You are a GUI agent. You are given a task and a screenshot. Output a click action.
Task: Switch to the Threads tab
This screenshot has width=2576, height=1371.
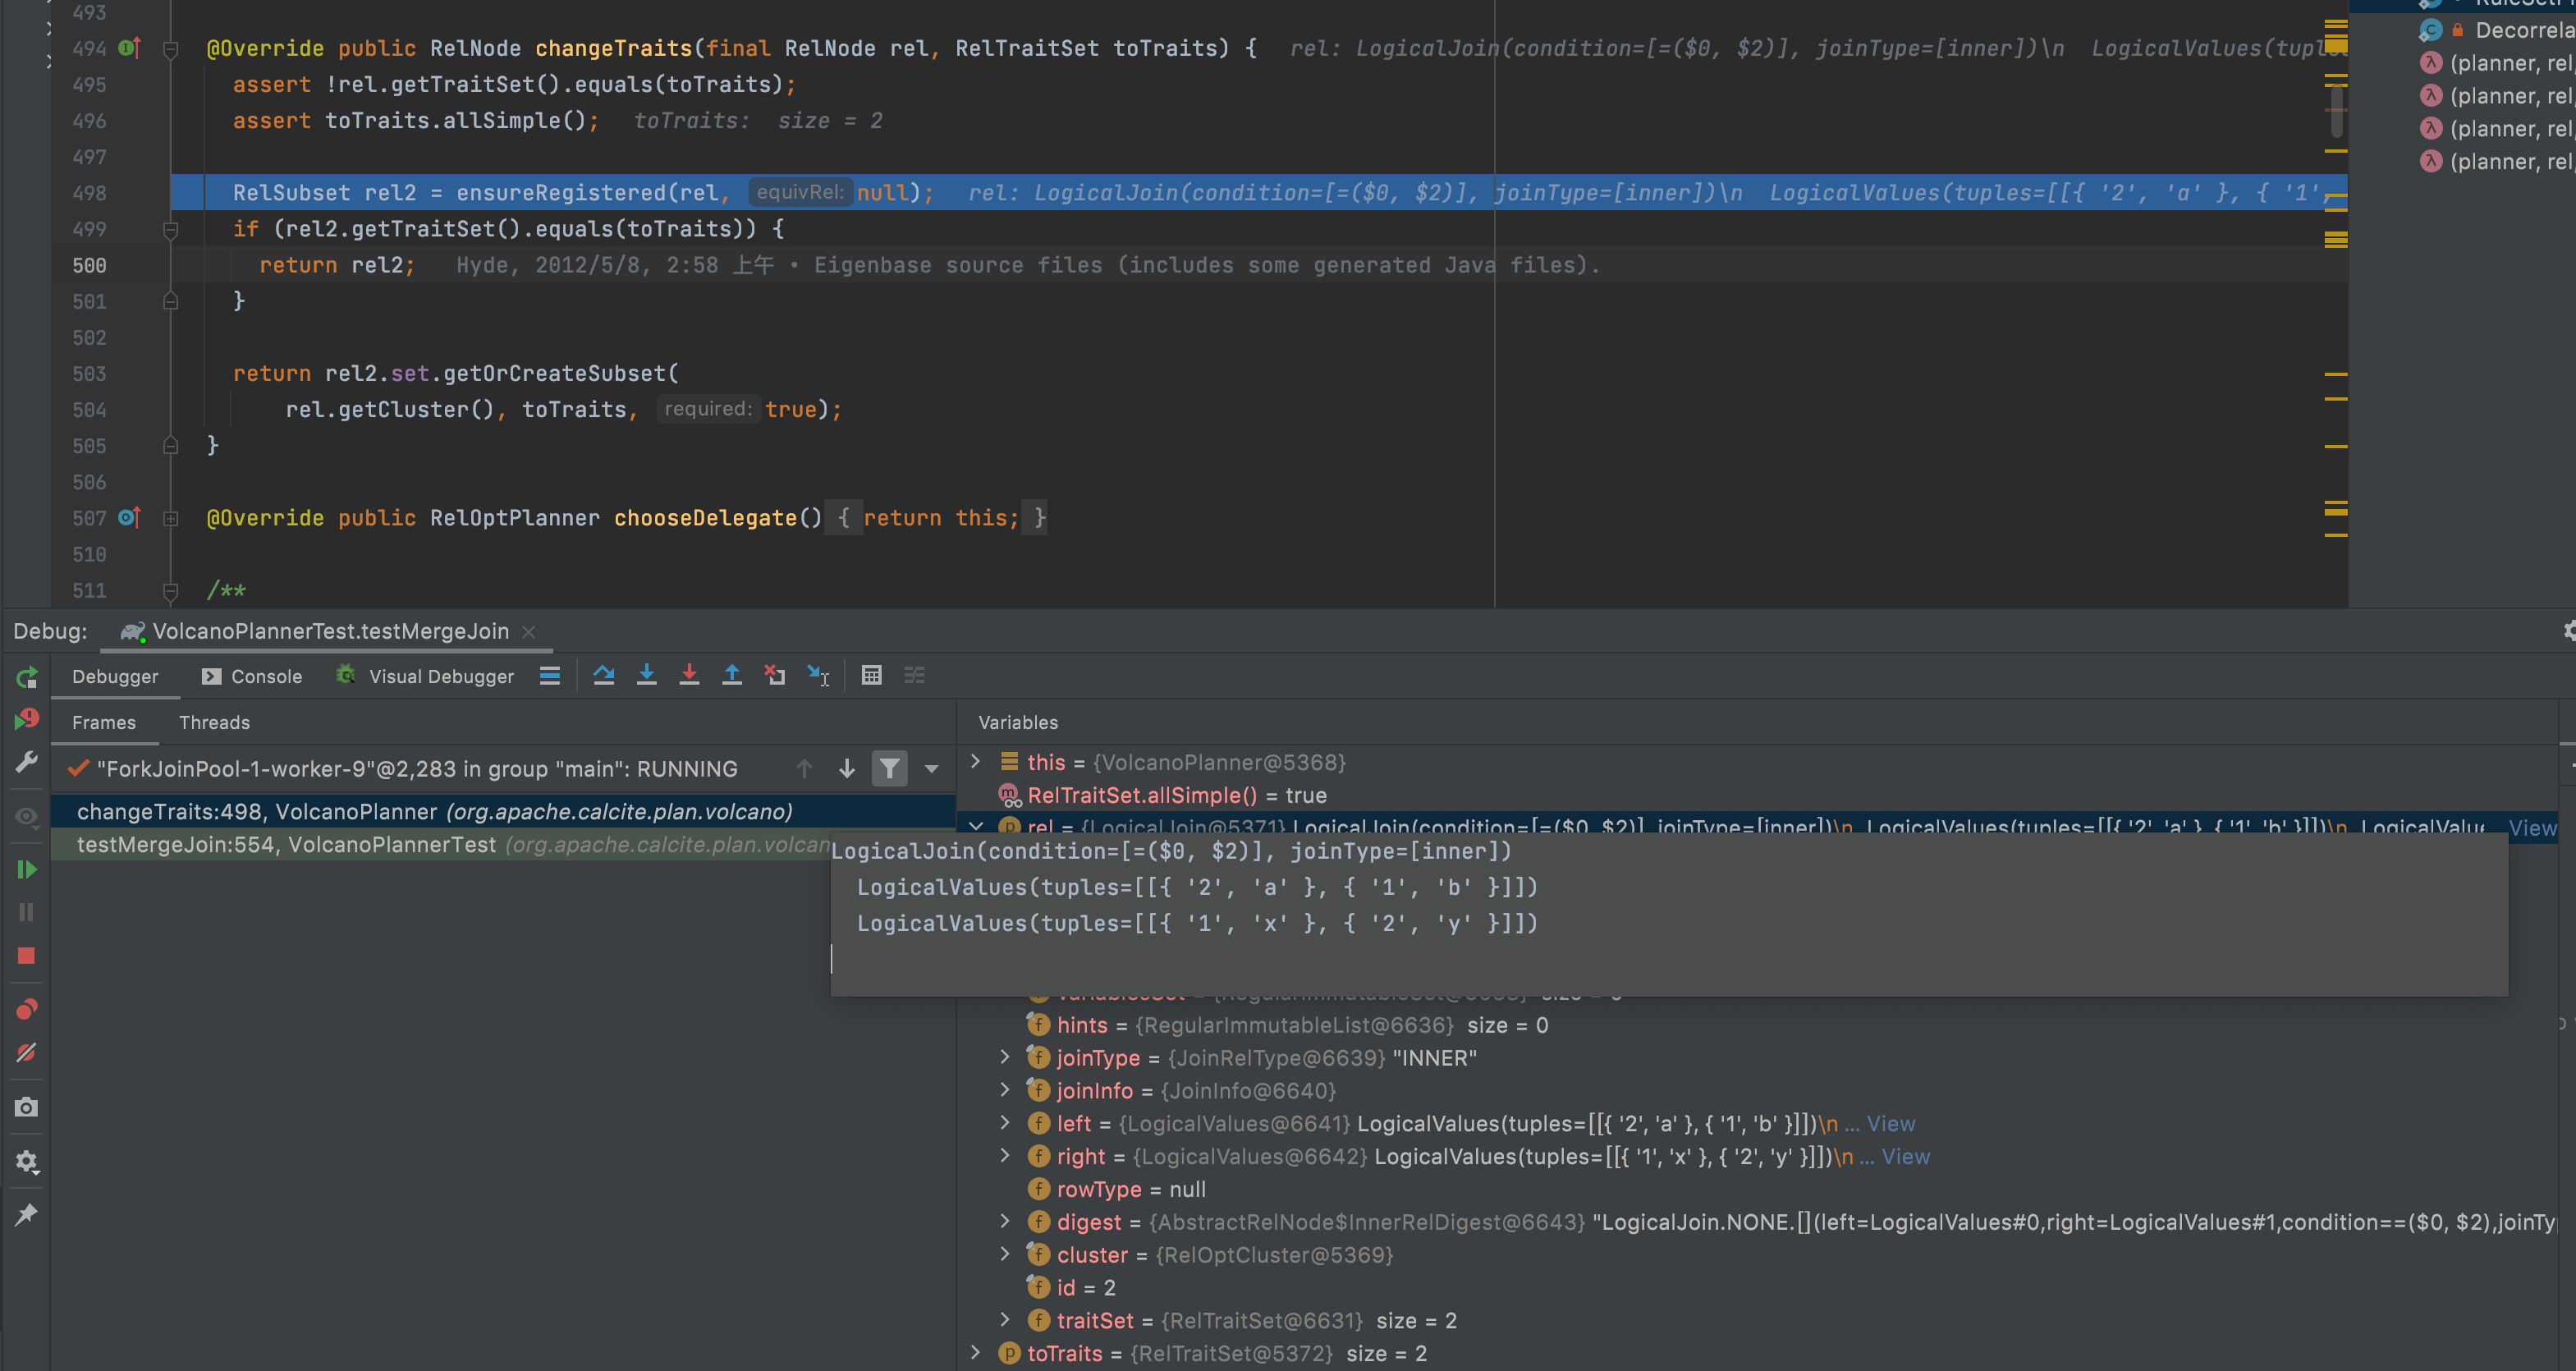[214, 722]
